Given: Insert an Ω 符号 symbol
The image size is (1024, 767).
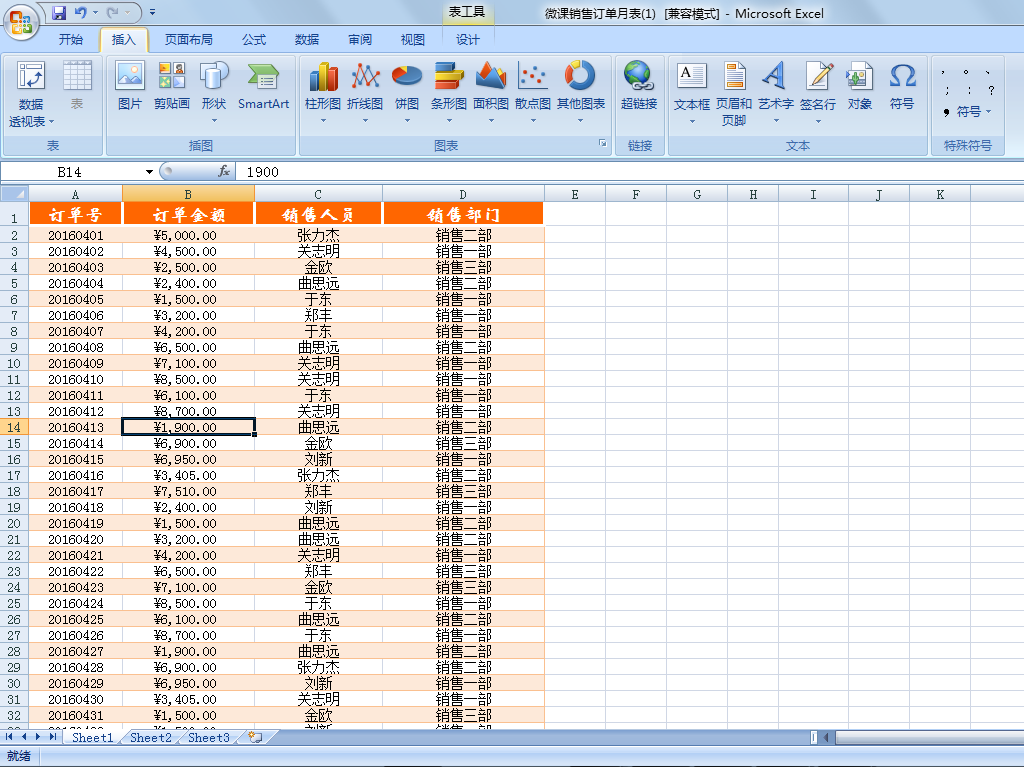Looking at the screenshot, I should (902, 85).
